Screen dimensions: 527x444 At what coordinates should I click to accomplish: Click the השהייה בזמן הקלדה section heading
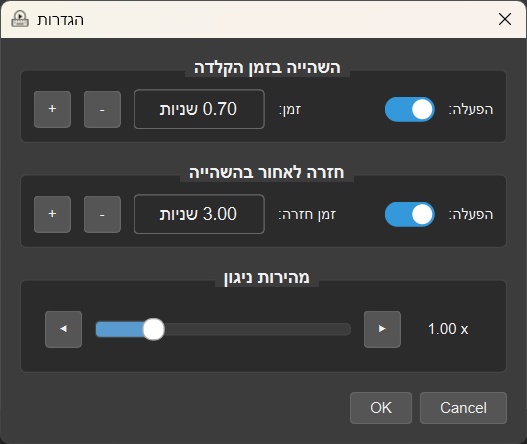pos(267,68)
